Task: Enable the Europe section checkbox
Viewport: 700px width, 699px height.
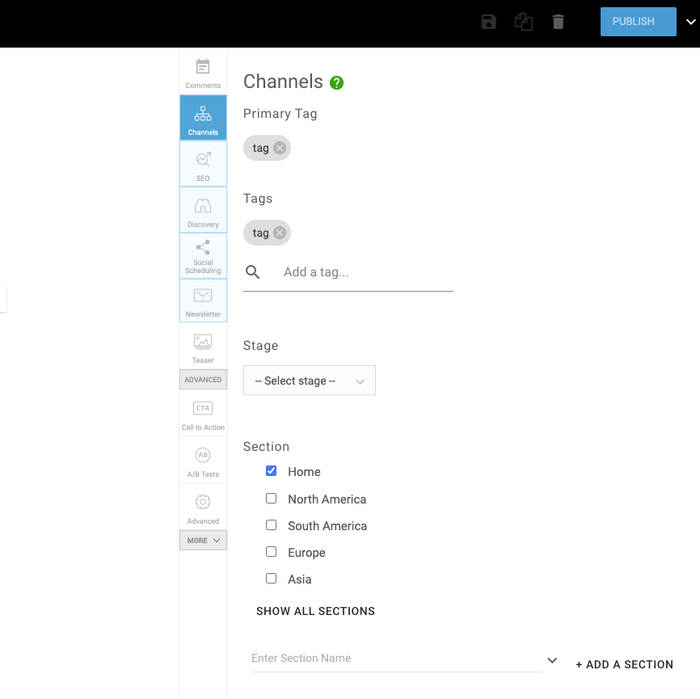Action: click(x=271, y=551)
